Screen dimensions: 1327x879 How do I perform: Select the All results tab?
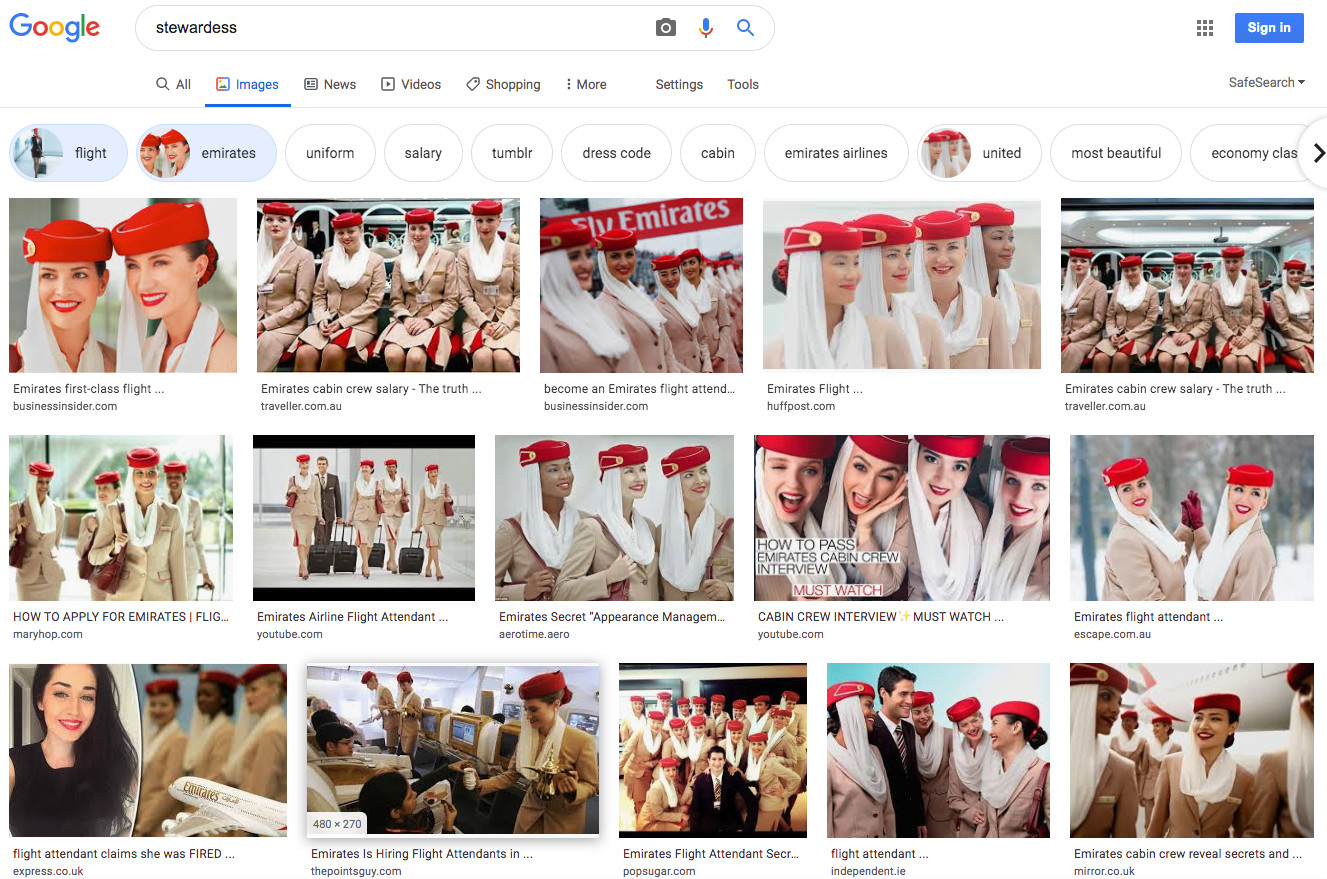click(173, 85)
